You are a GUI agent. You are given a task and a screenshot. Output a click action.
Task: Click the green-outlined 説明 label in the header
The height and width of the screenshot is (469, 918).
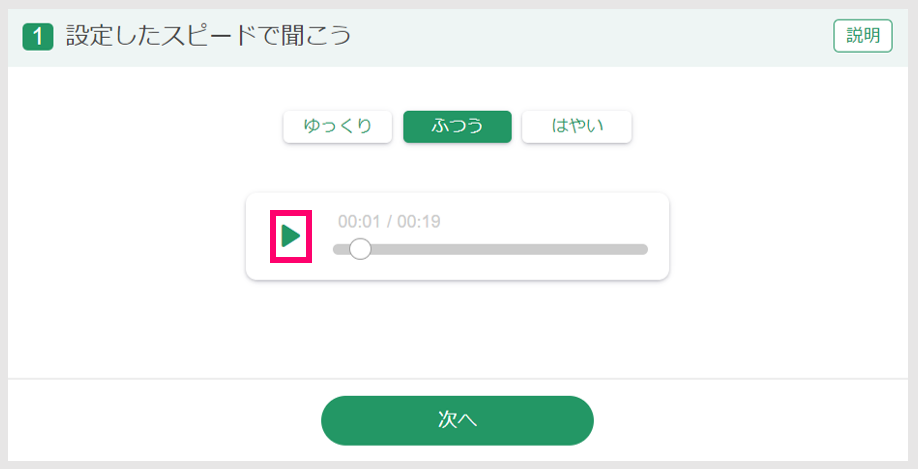pos(863,36)
